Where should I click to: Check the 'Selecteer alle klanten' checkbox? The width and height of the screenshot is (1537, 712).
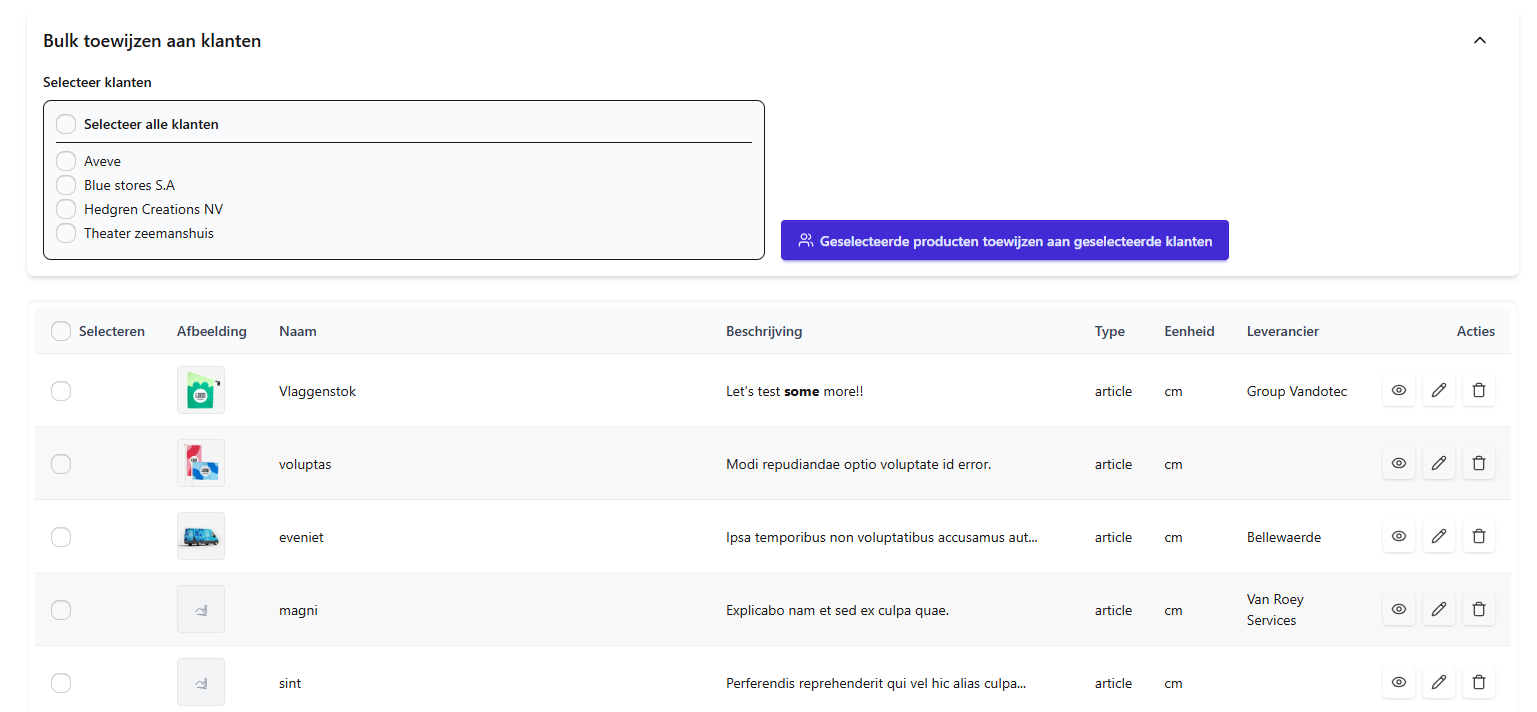[x=66, y=125]
